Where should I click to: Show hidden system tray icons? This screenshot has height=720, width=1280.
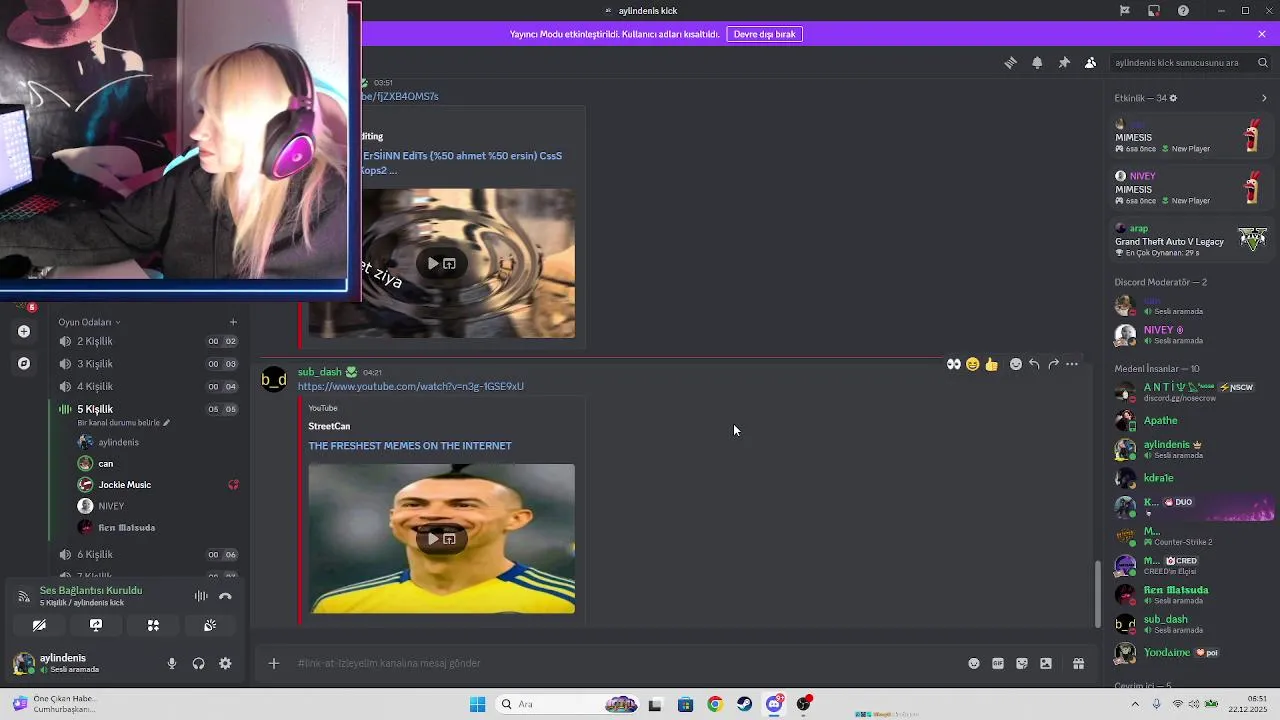pos(1134,704)
